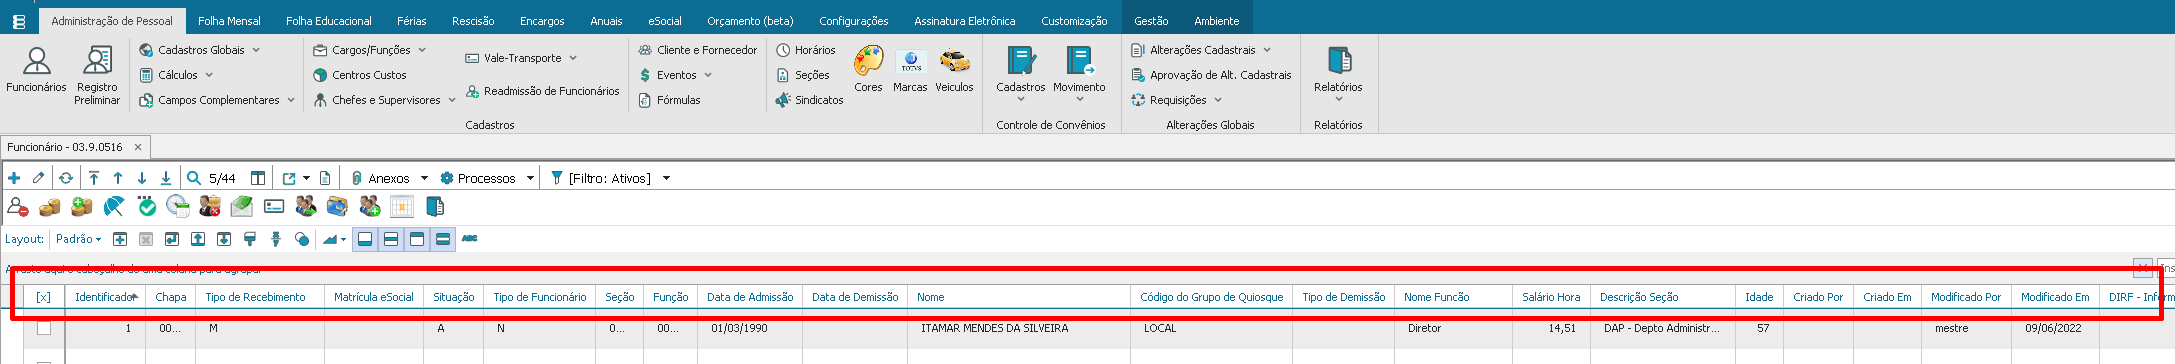Click the layout paint roller icon
The height and width of the screenshot is (364, 2175).
pos(250,239)
